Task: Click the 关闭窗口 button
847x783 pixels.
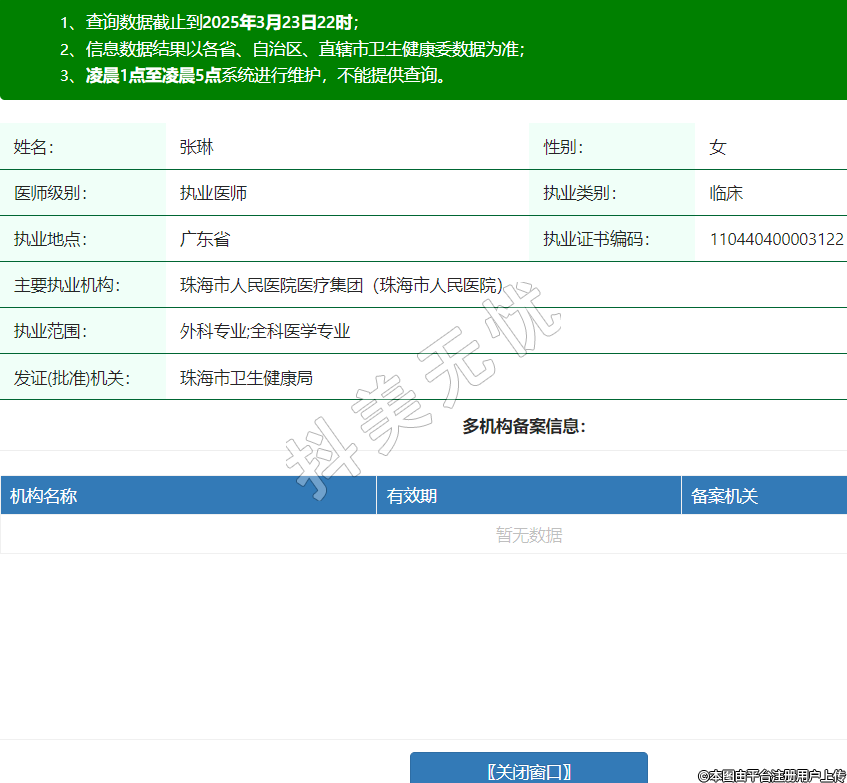Action: tap(529, 770)
